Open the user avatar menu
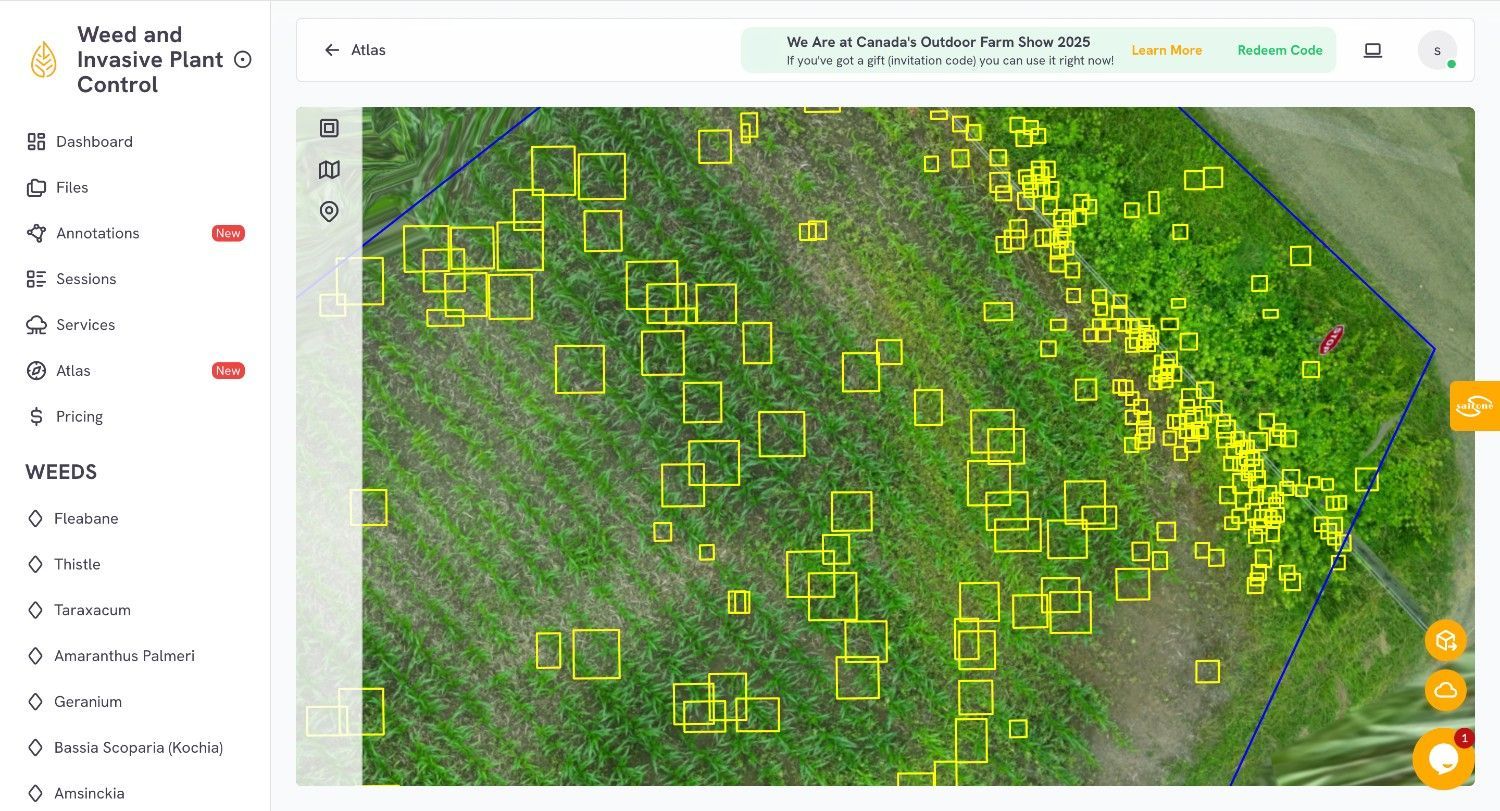 [x=1437, y=50]
